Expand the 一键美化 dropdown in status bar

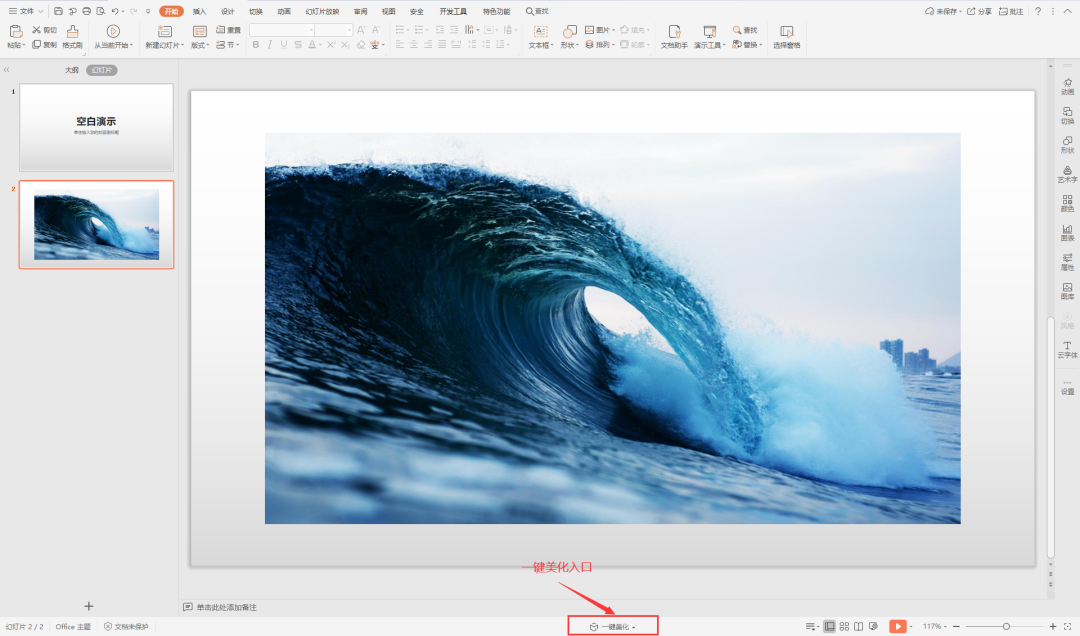tap(634, 627)
